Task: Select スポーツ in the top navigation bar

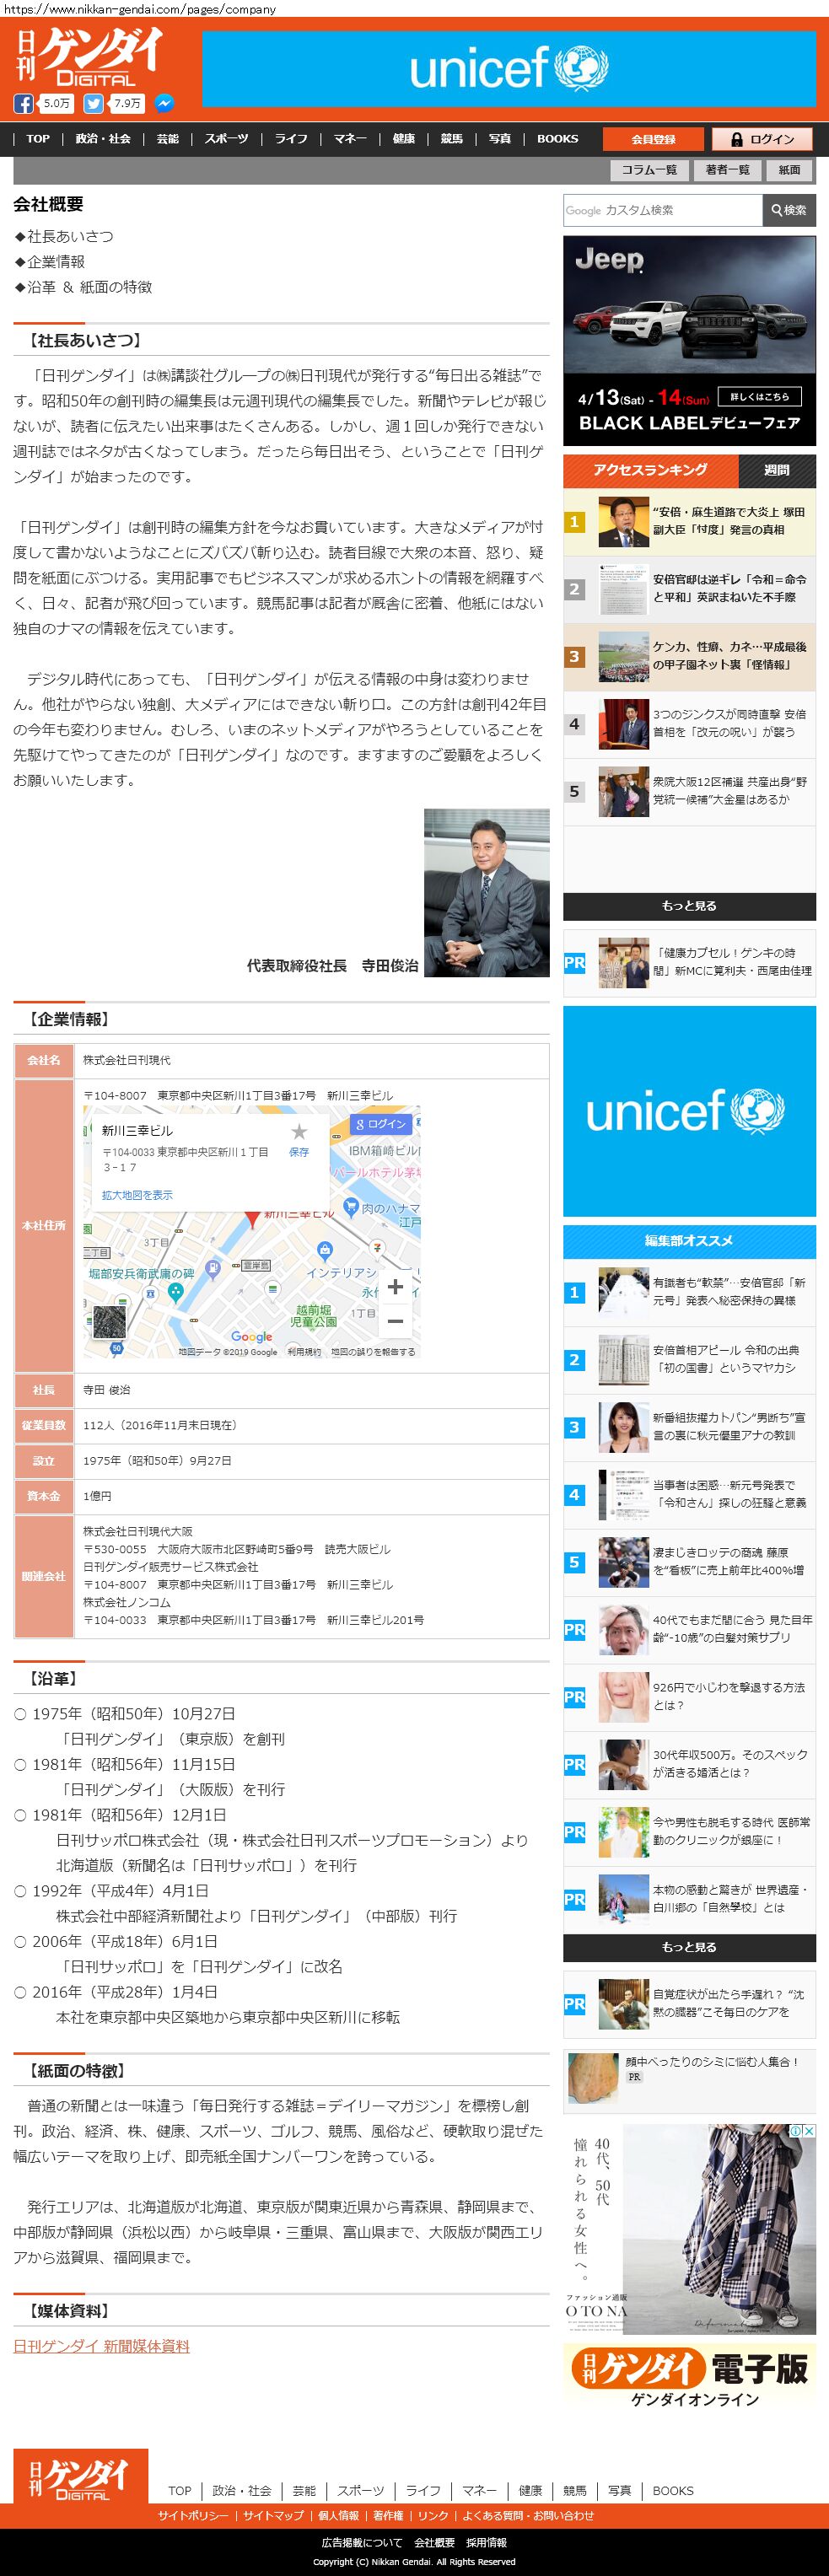Action: pyautogui.click(x=227, y=139)
